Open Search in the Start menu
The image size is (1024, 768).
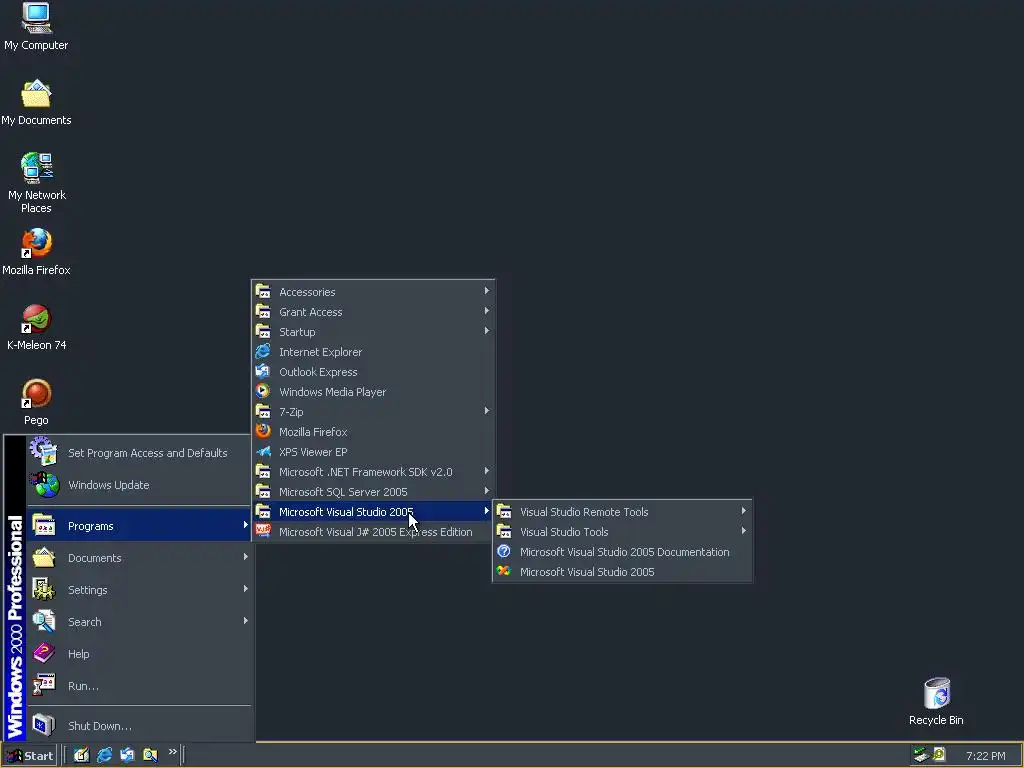click(x=139, y=622)
